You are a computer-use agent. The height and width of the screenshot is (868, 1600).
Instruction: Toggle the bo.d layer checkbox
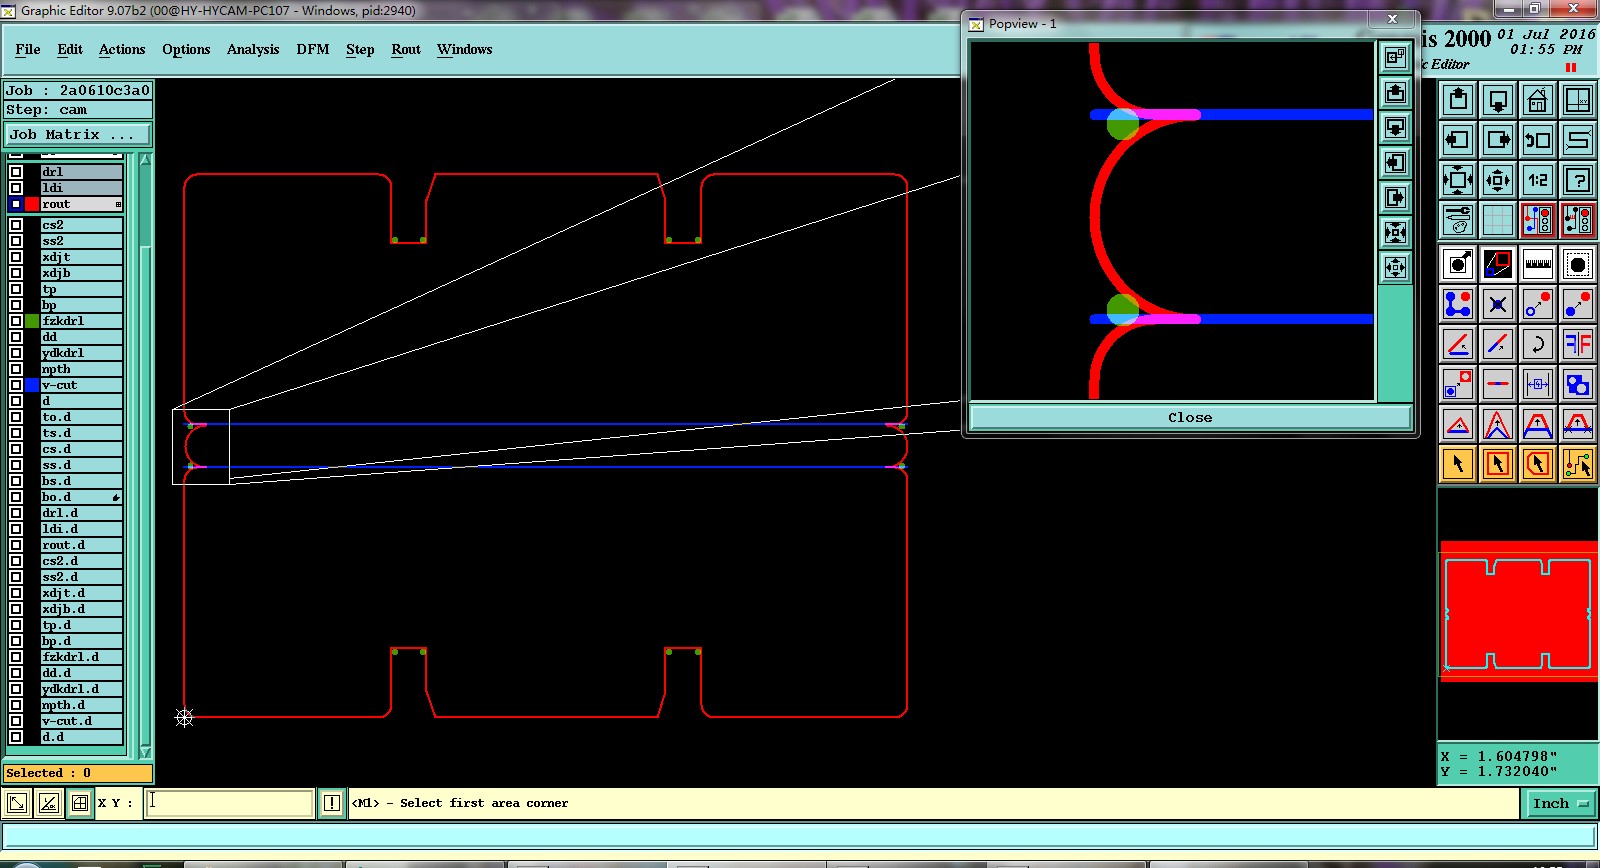point(16,497)
